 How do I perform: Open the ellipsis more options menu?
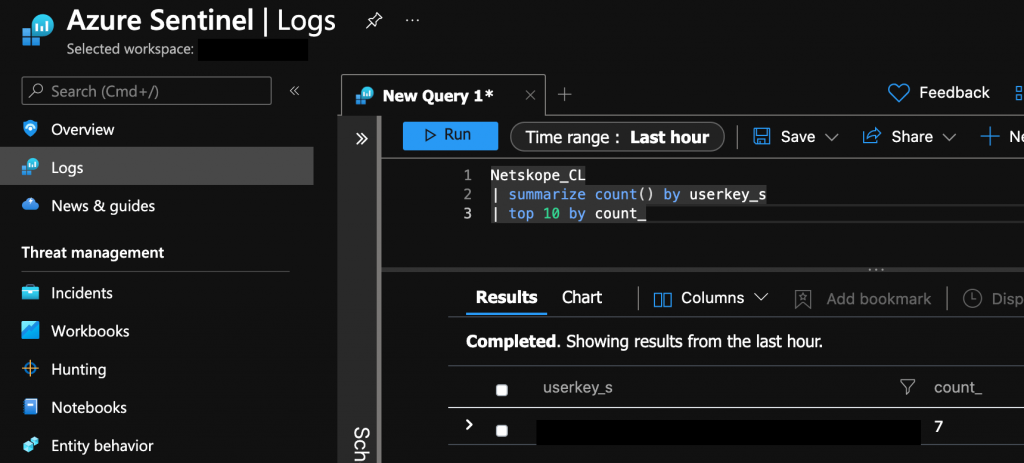[412, 21]
